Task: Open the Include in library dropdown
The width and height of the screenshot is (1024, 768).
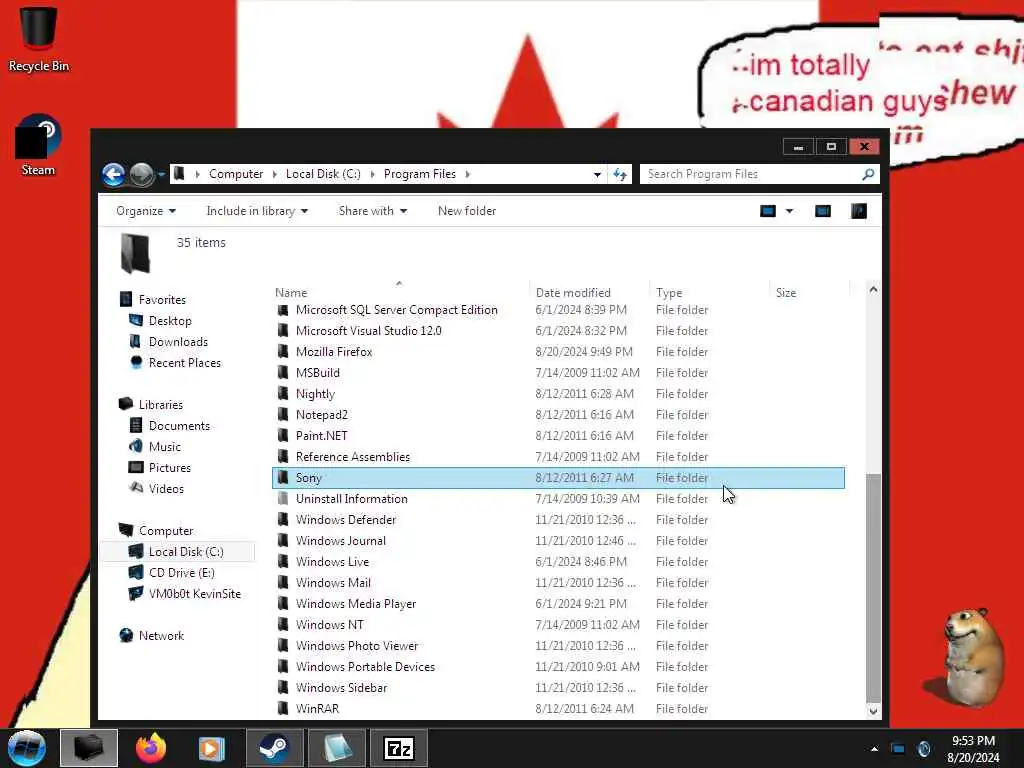Action: coord(257,211)
